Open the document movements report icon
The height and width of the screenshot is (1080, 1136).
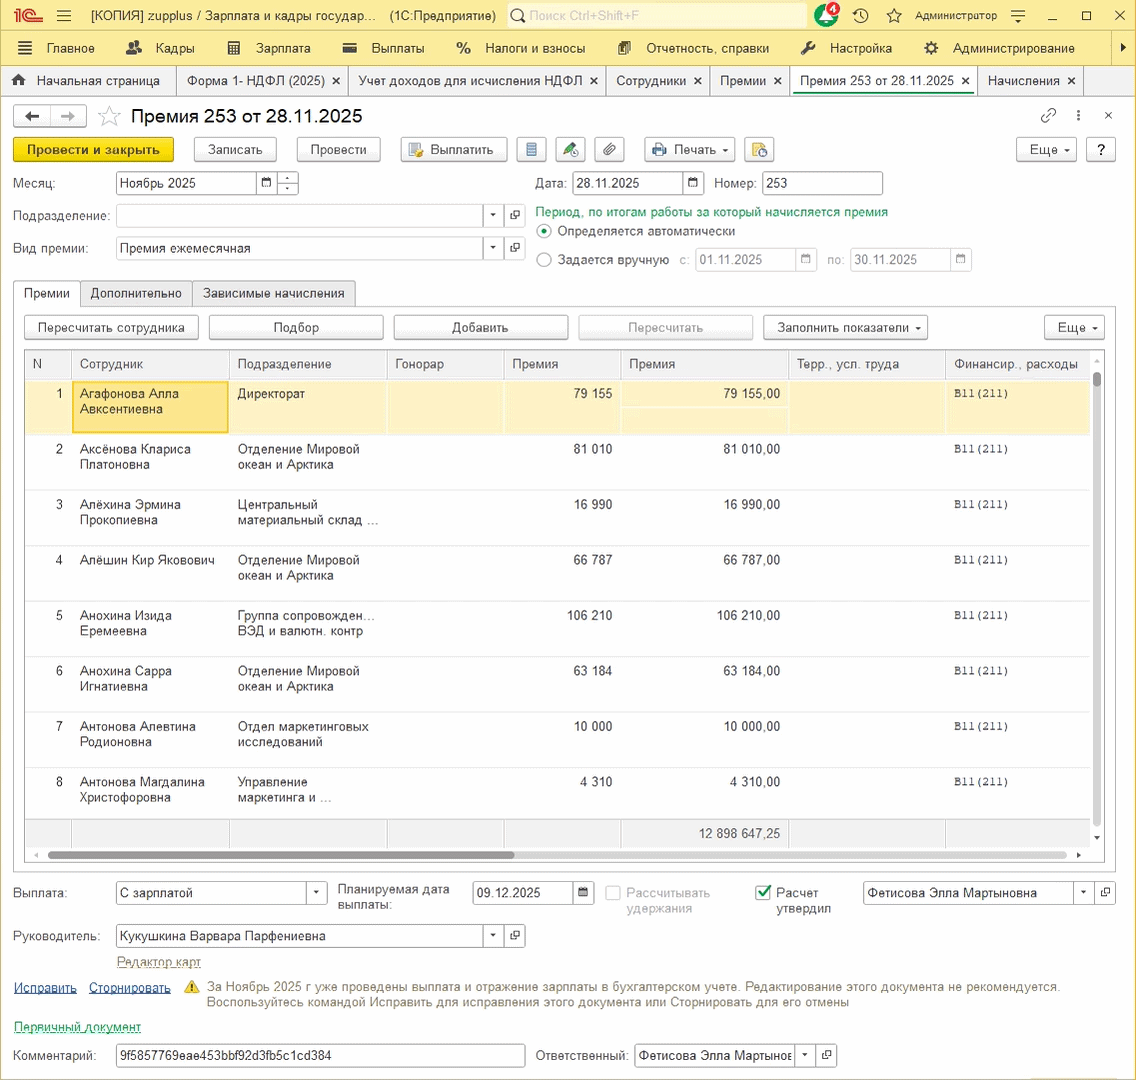(531, 149)
